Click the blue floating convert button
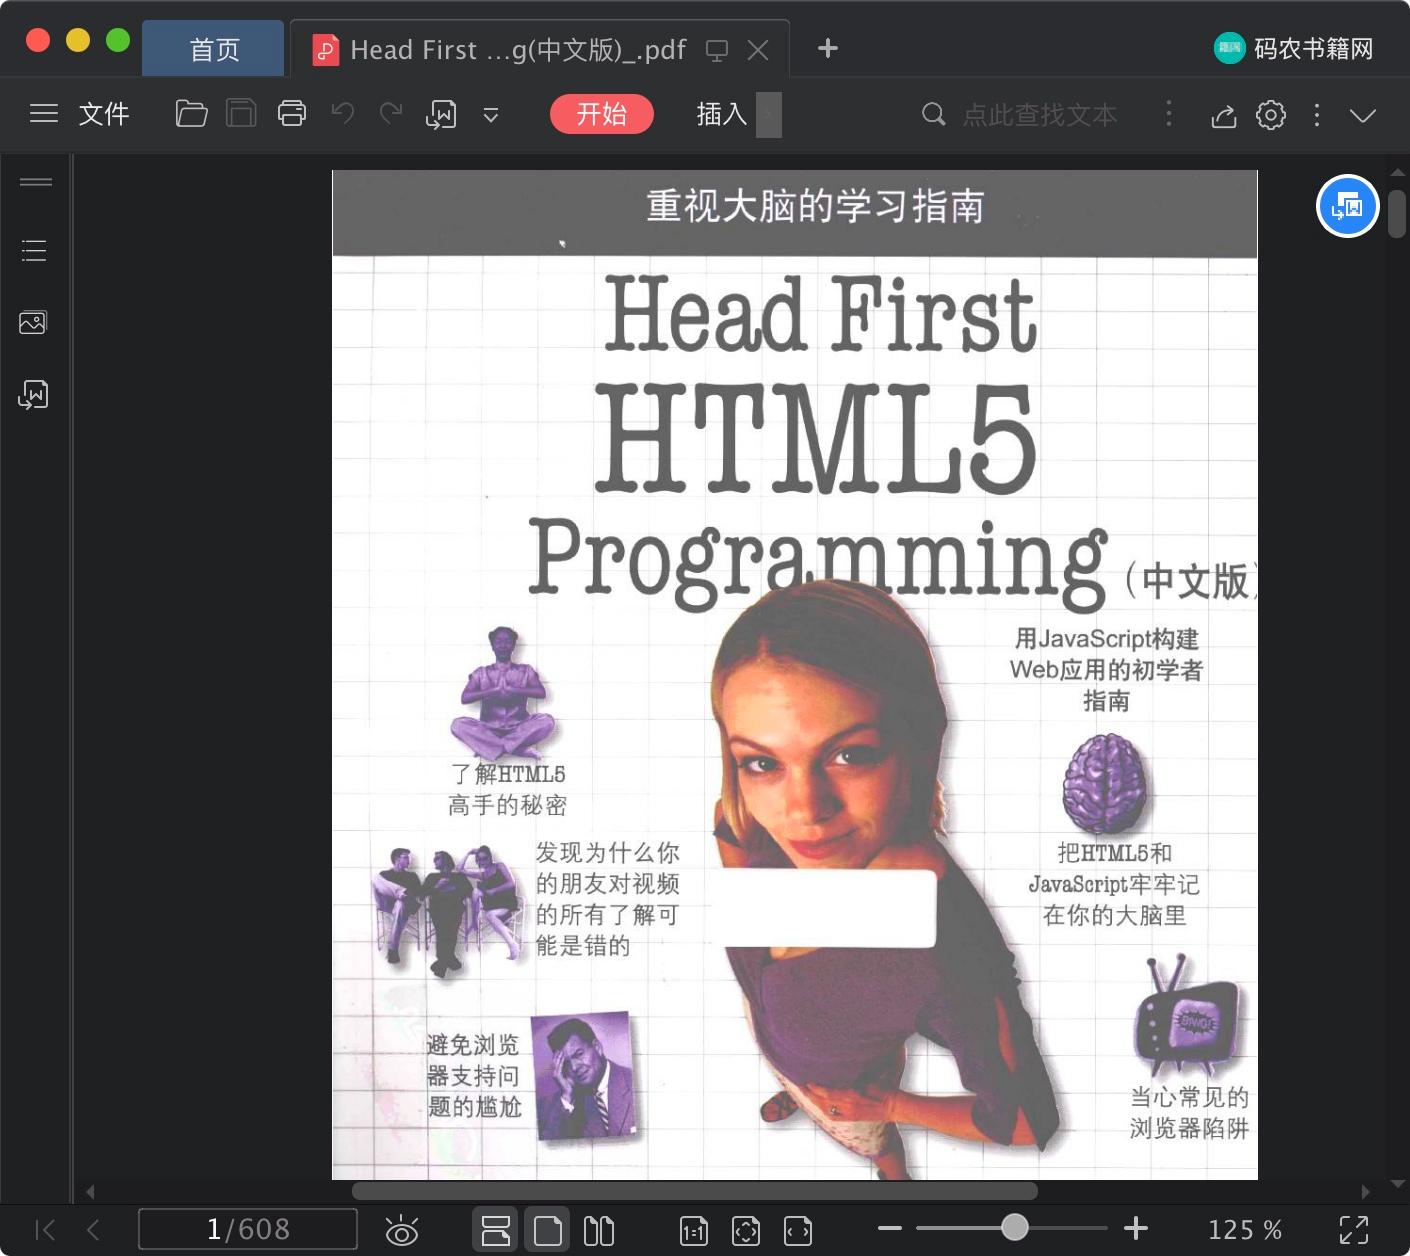 [x=1347, y=206]
